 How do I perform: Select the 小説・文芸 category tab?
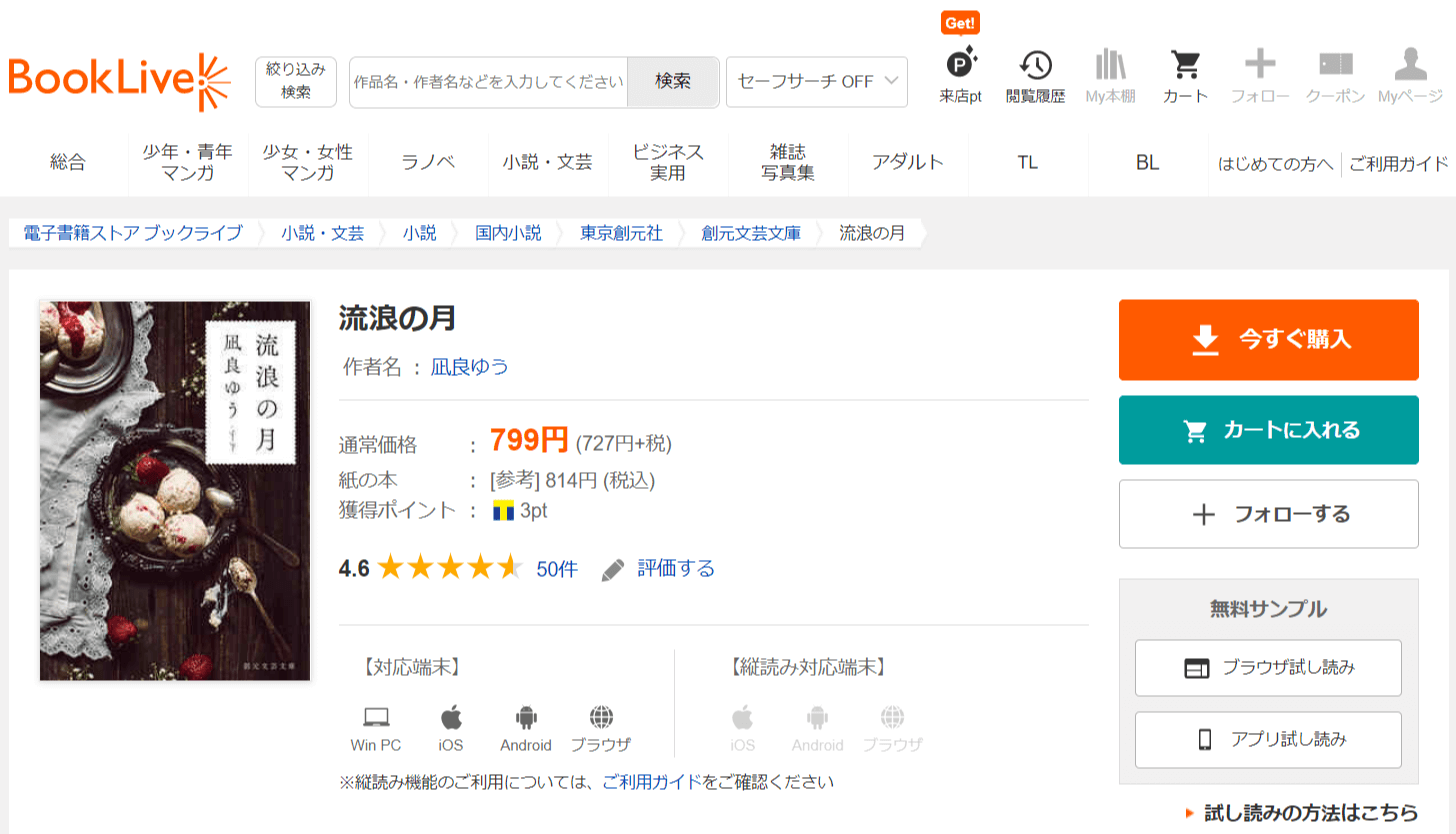pos(548,162)
